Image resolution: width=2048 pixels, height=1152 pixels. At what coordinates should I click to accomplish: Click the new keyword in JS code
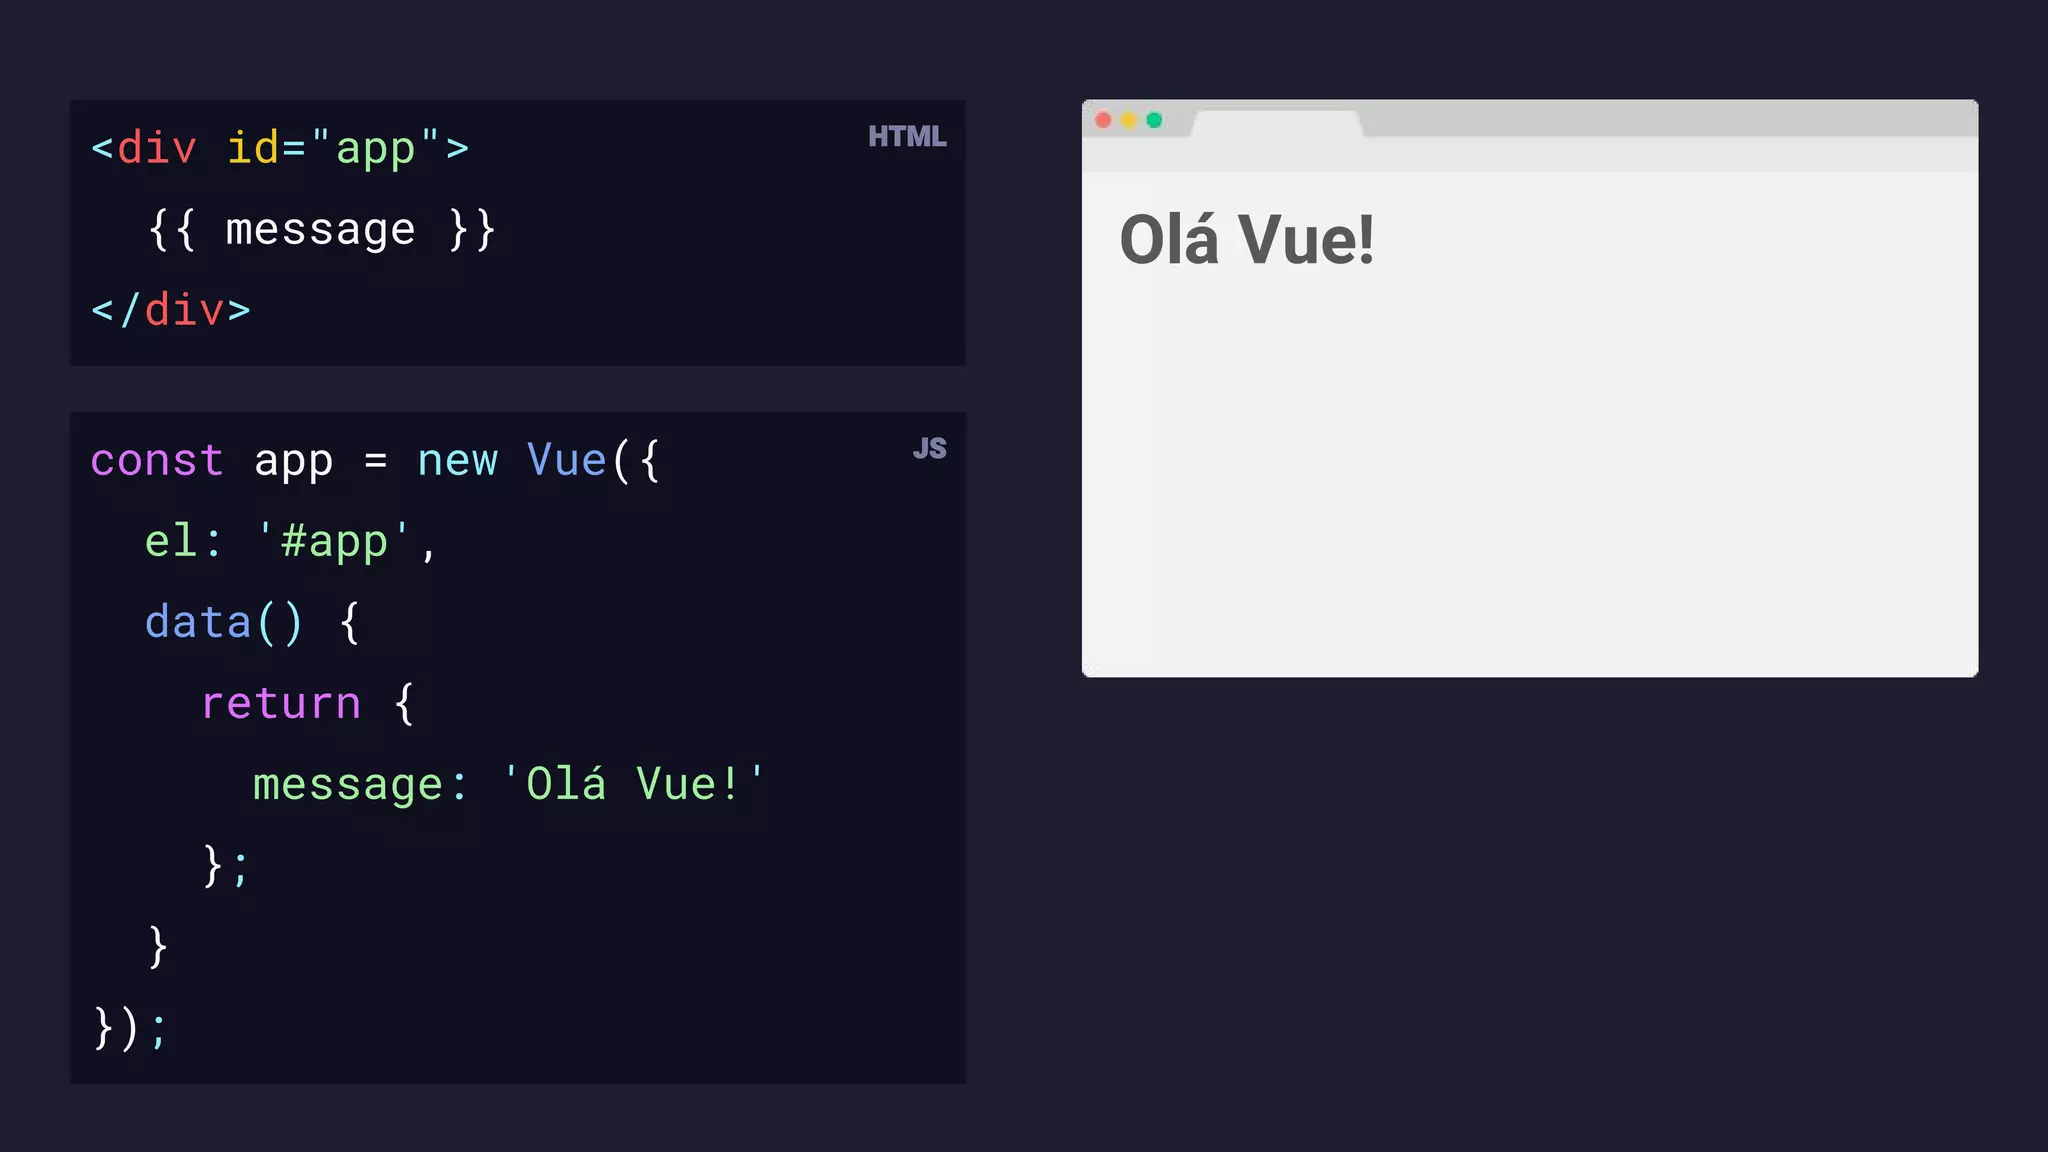[x=457, y=461]
